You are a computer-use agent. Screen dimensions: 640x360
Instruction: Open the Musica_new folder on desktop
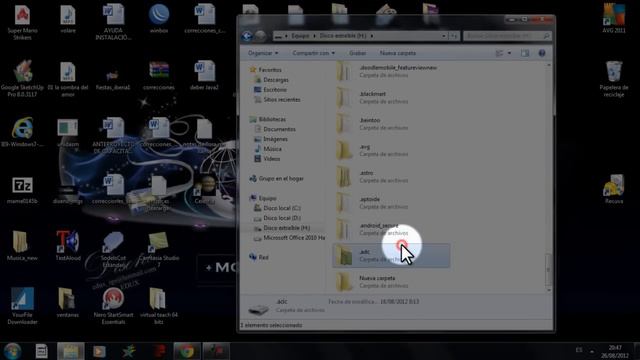click(22, 245)
